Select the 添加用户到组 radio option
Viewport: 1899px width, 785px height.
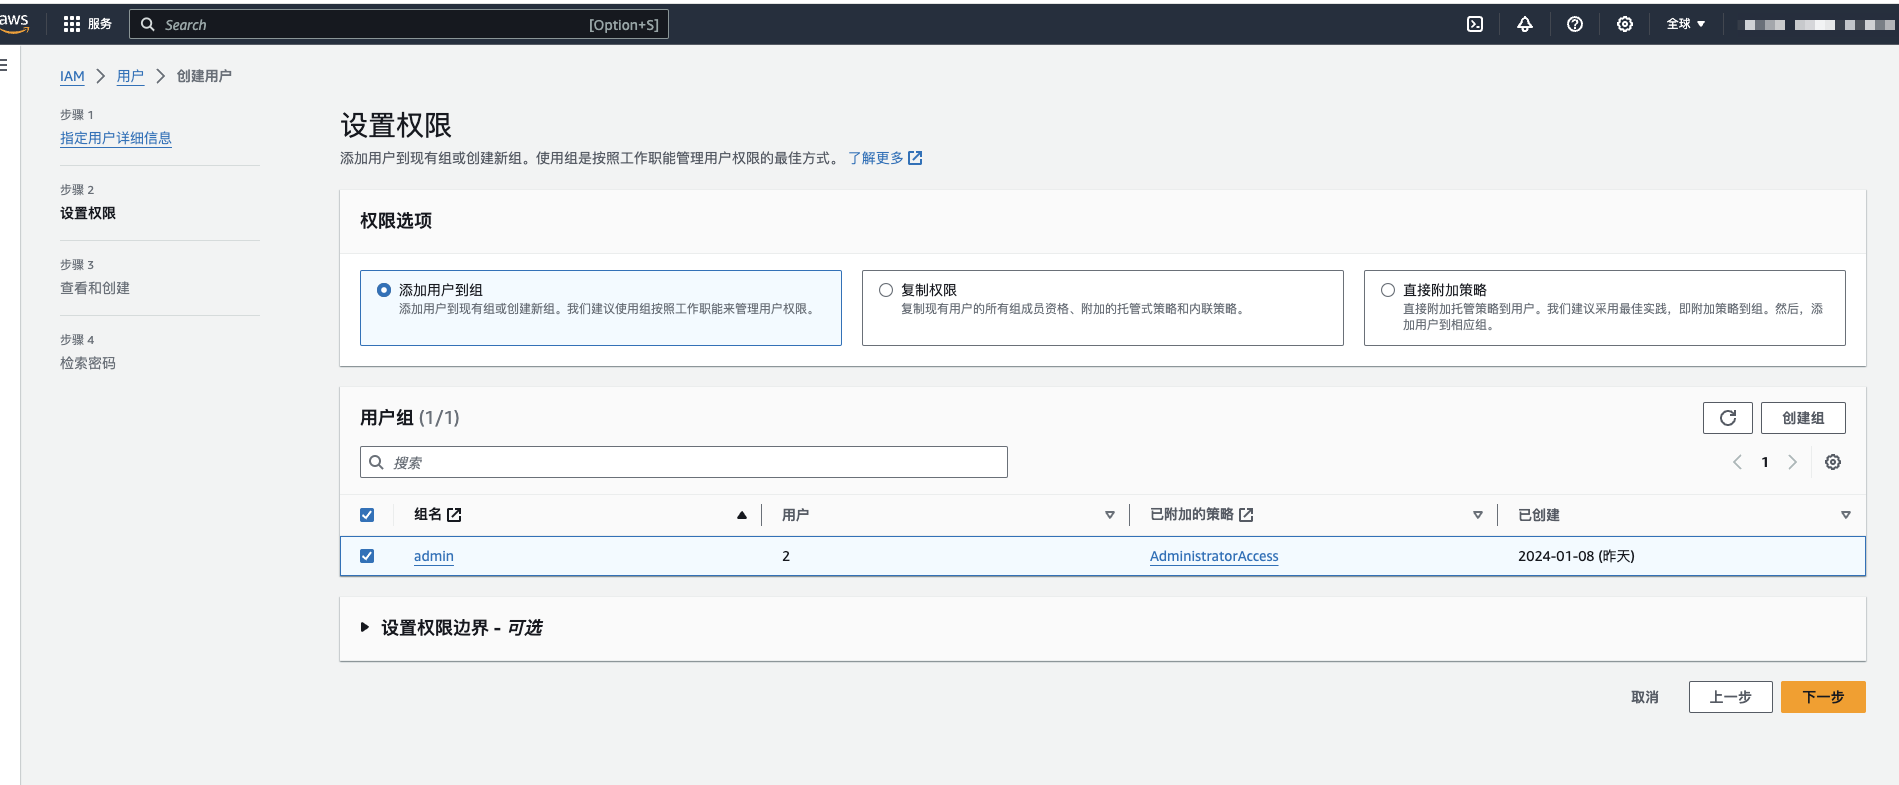coord(384,290)
